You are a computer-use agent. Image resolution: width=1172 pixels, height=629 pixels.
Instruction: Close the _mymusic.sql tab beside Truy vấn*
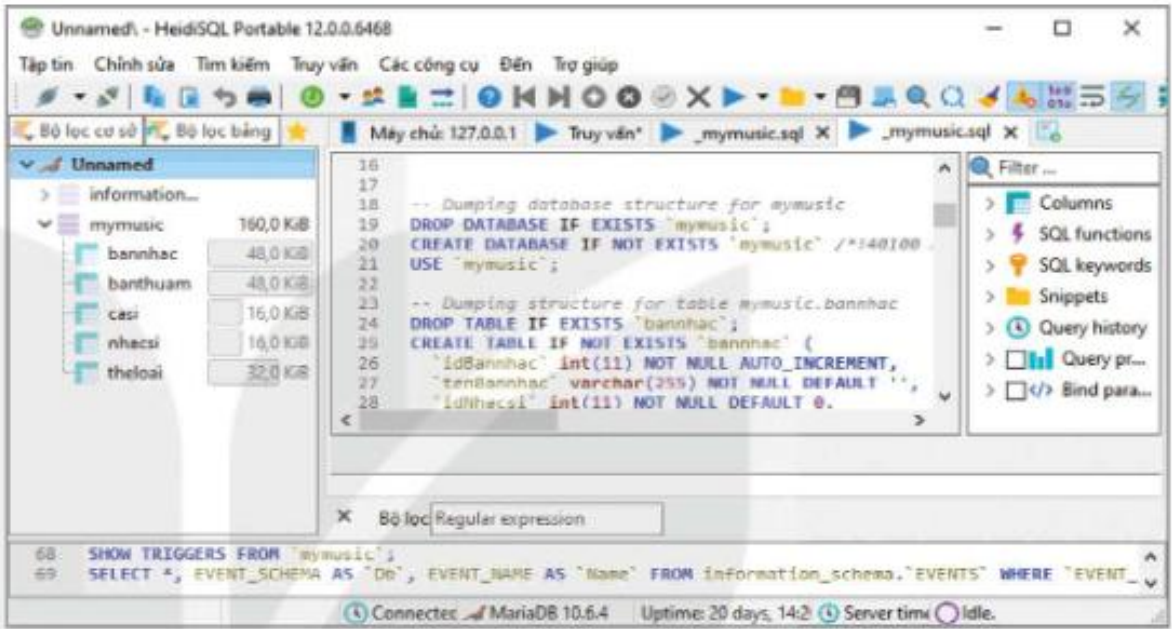tap(822, 133)
